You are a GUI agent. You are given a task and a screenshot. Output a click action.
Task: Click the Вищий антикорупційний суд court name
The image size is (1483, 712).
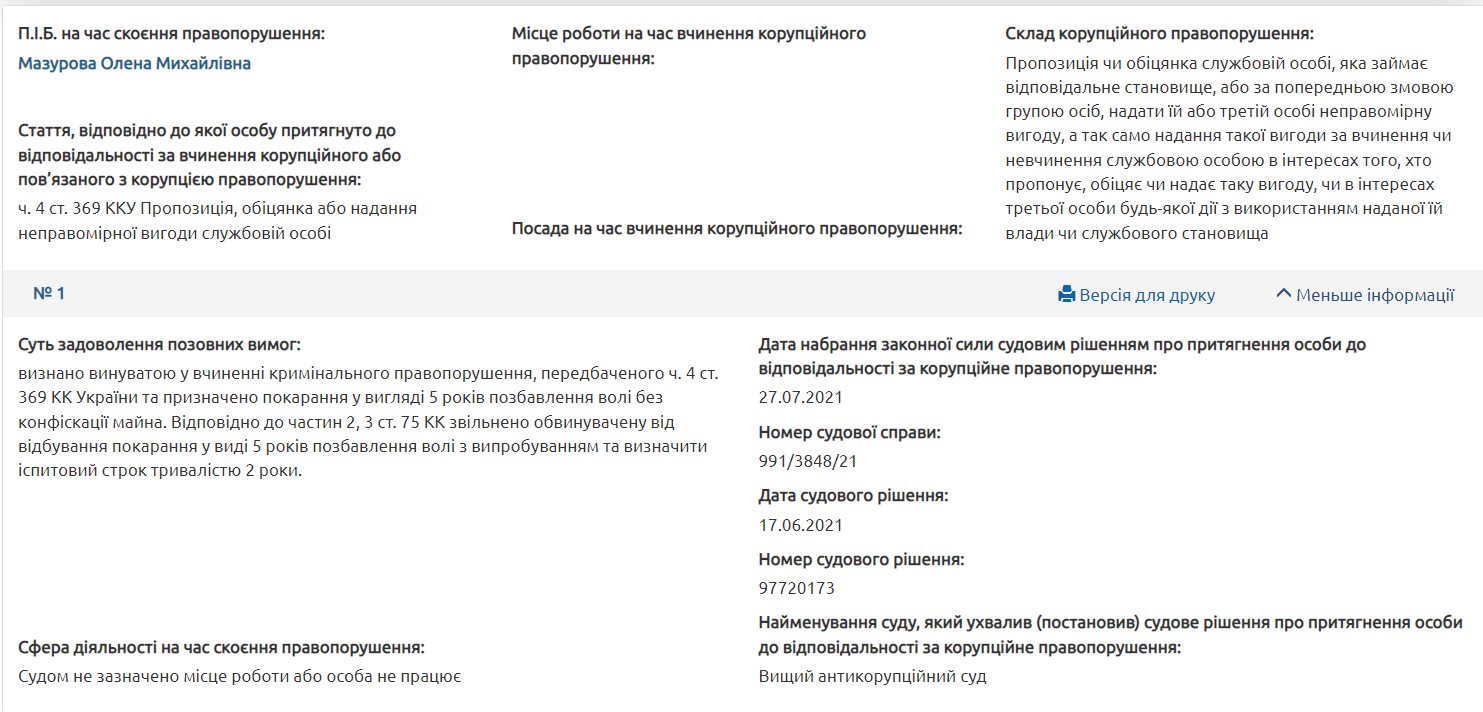872,677
